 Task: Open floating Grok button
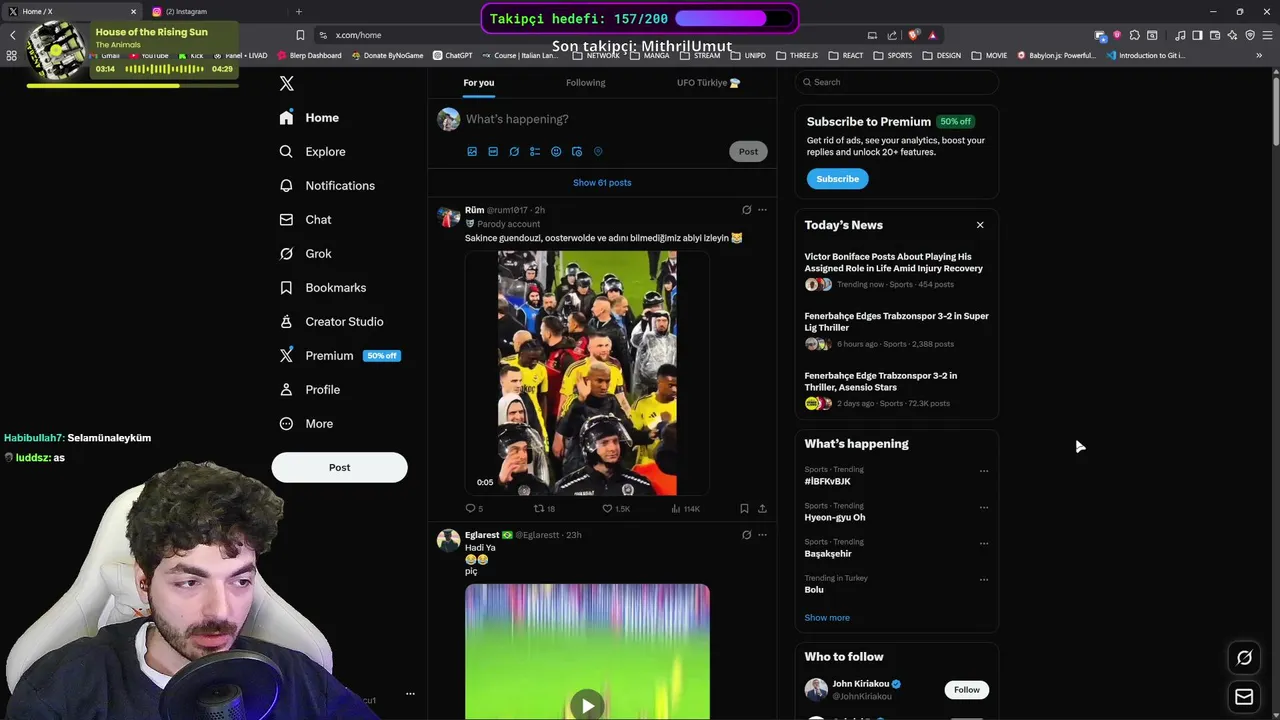(1244, 658)
